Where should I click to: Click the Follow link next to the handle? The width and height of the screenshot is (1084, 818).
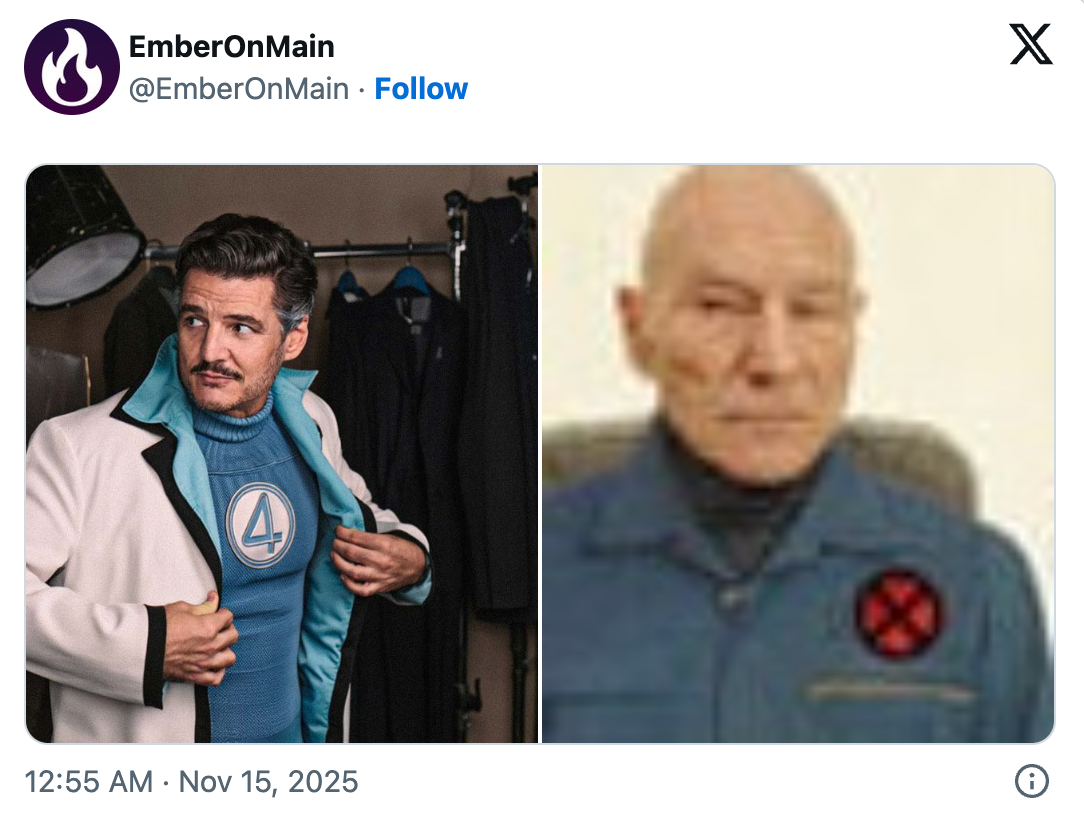(x=421, y=89)
